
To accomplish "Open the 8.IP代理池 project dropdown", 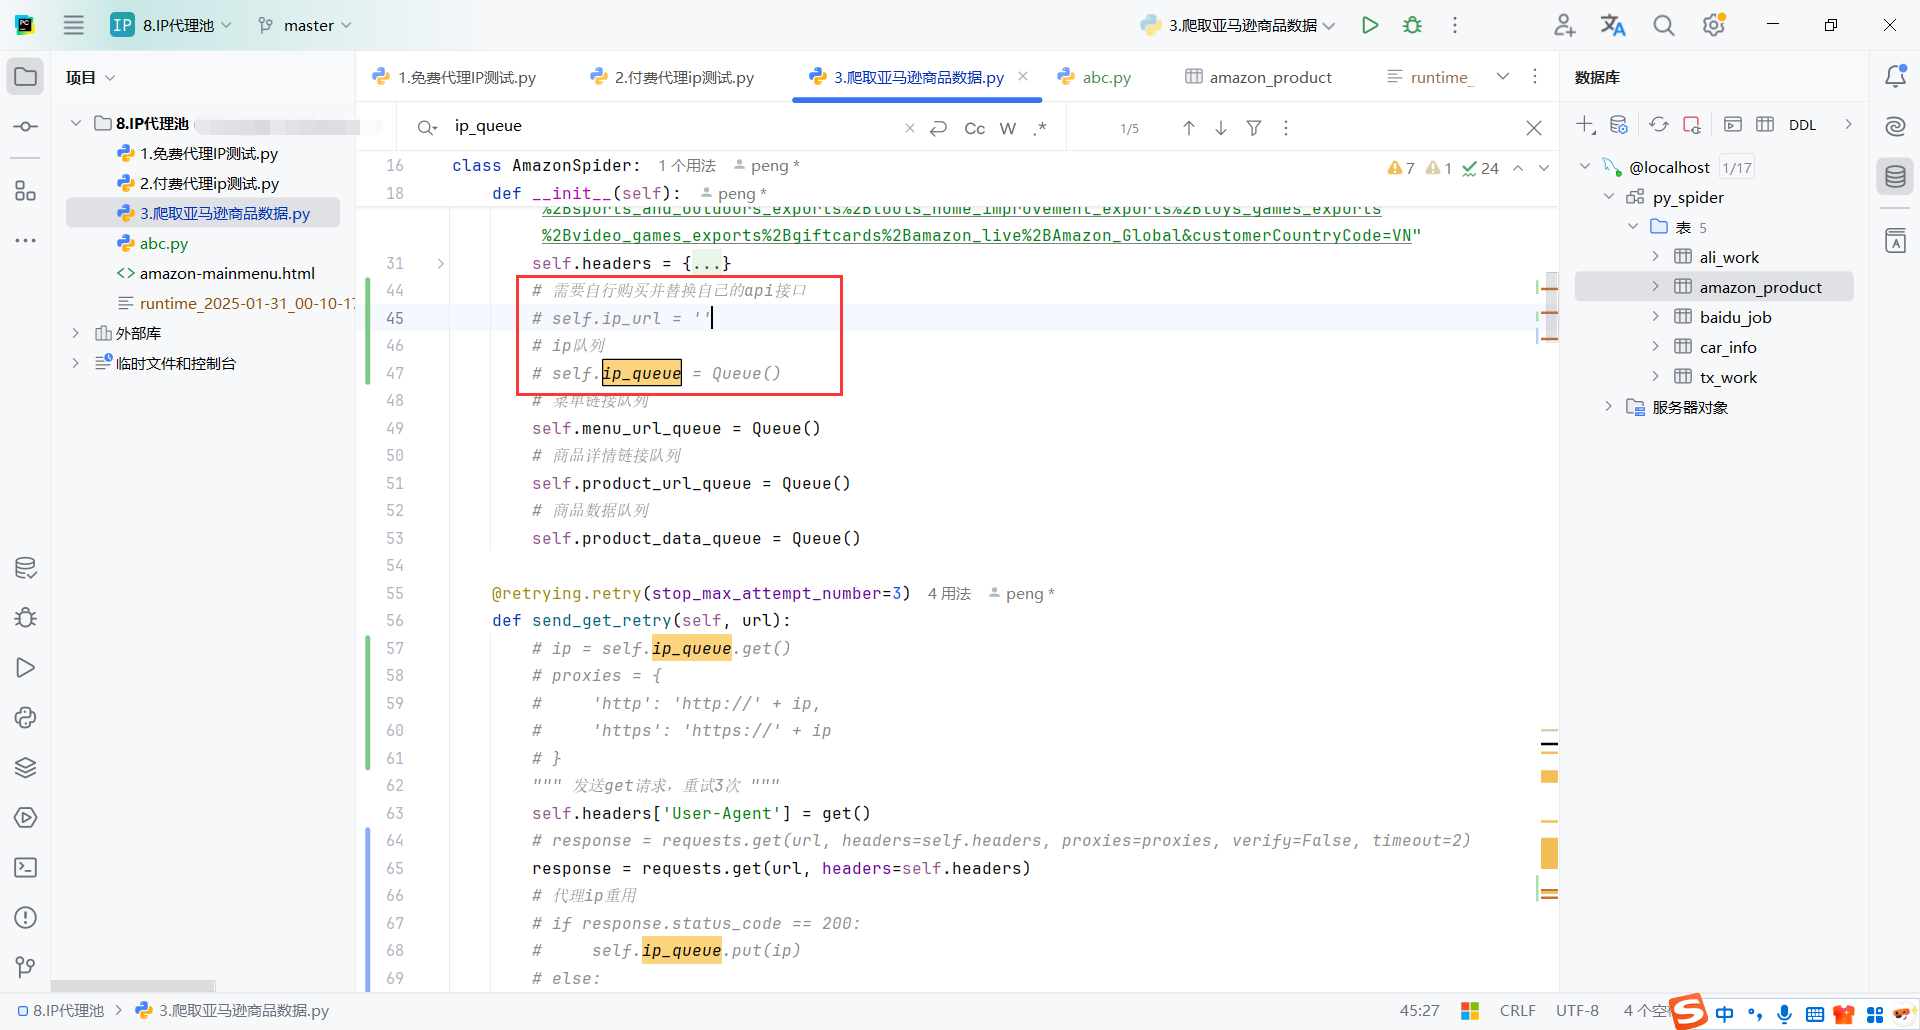I will point(172,25).
